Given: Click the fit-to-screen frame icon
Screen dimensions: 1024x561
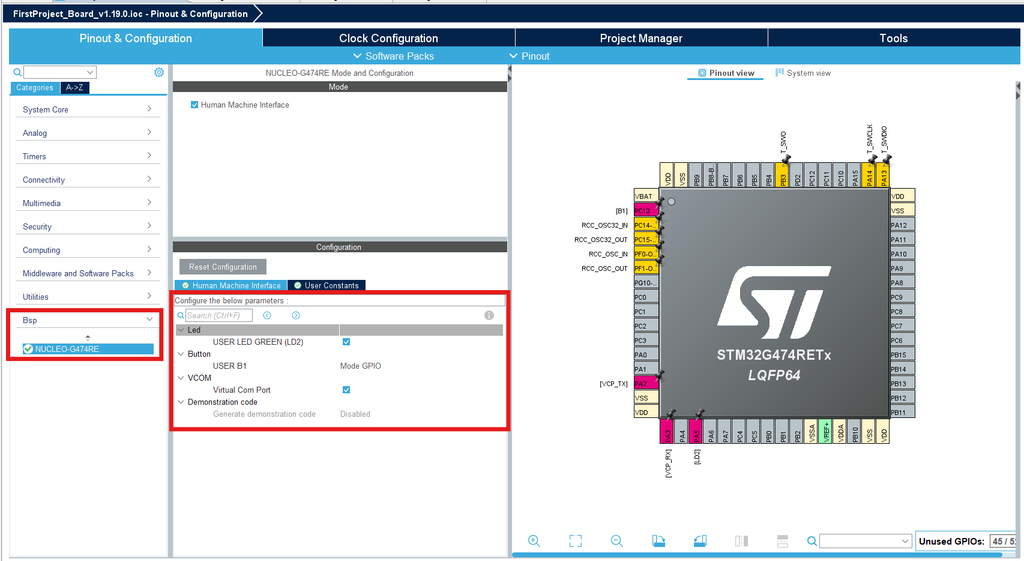Looking at the screenshot, I should tap(575, 541).
